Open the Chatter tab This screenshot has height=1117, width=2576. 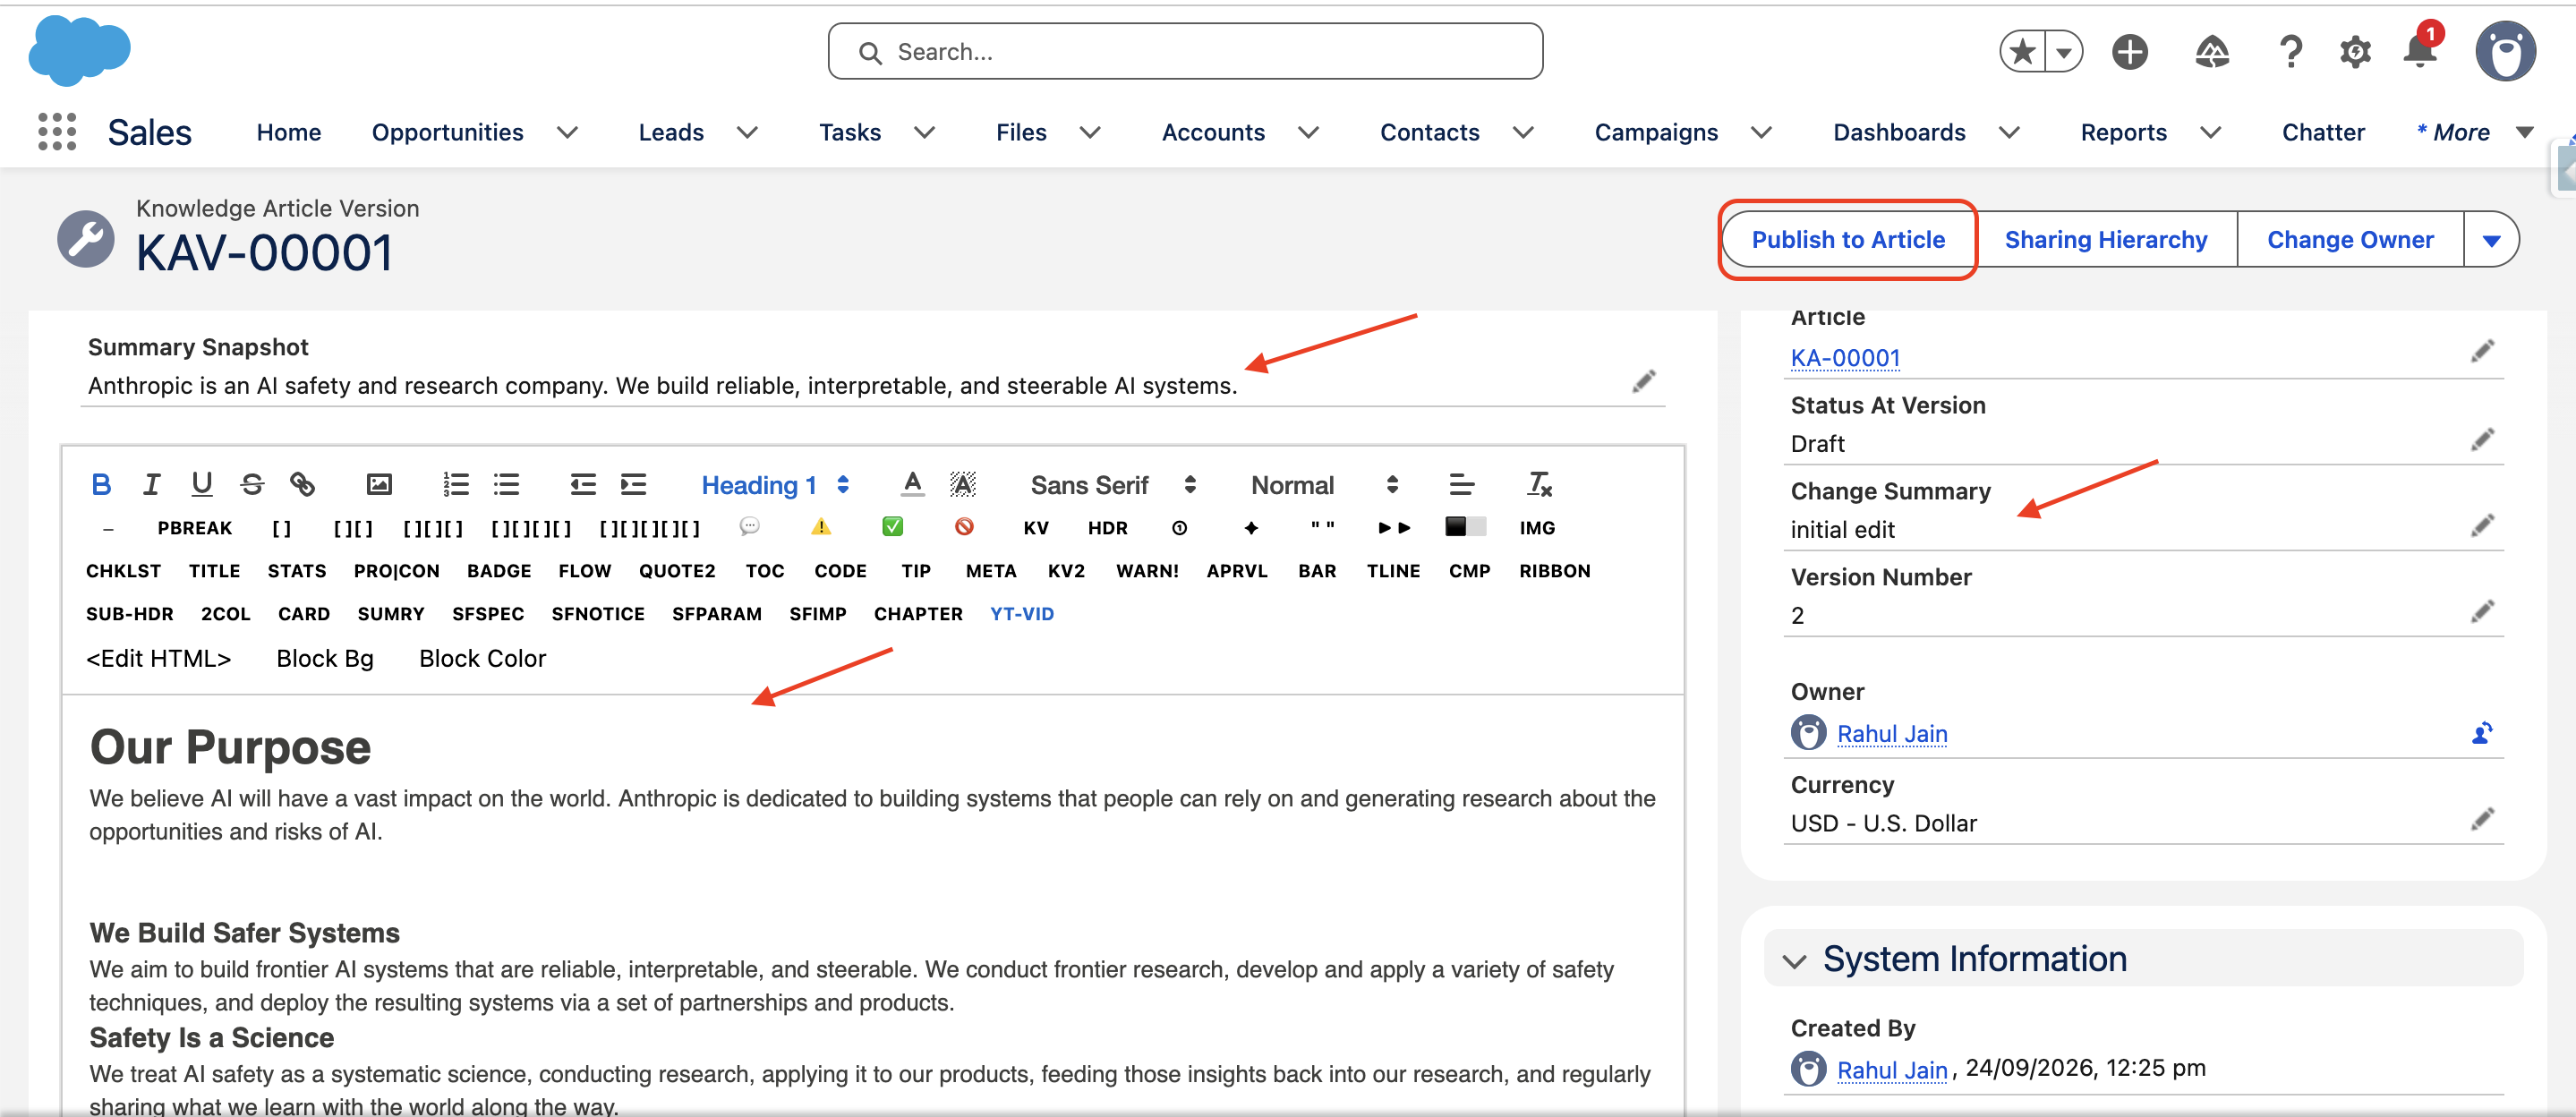tap(2322, 132)
